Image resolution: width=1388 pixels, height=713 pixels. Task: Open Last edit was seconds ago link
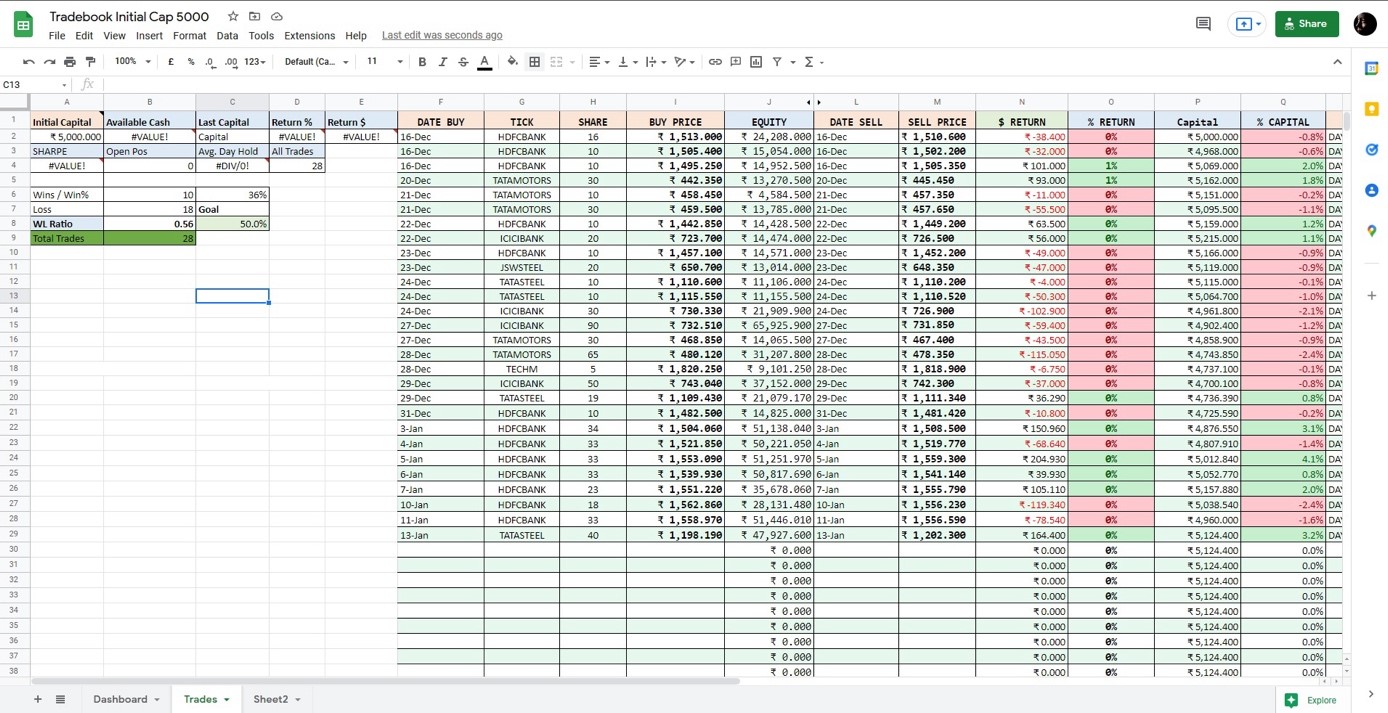point(442,35)
